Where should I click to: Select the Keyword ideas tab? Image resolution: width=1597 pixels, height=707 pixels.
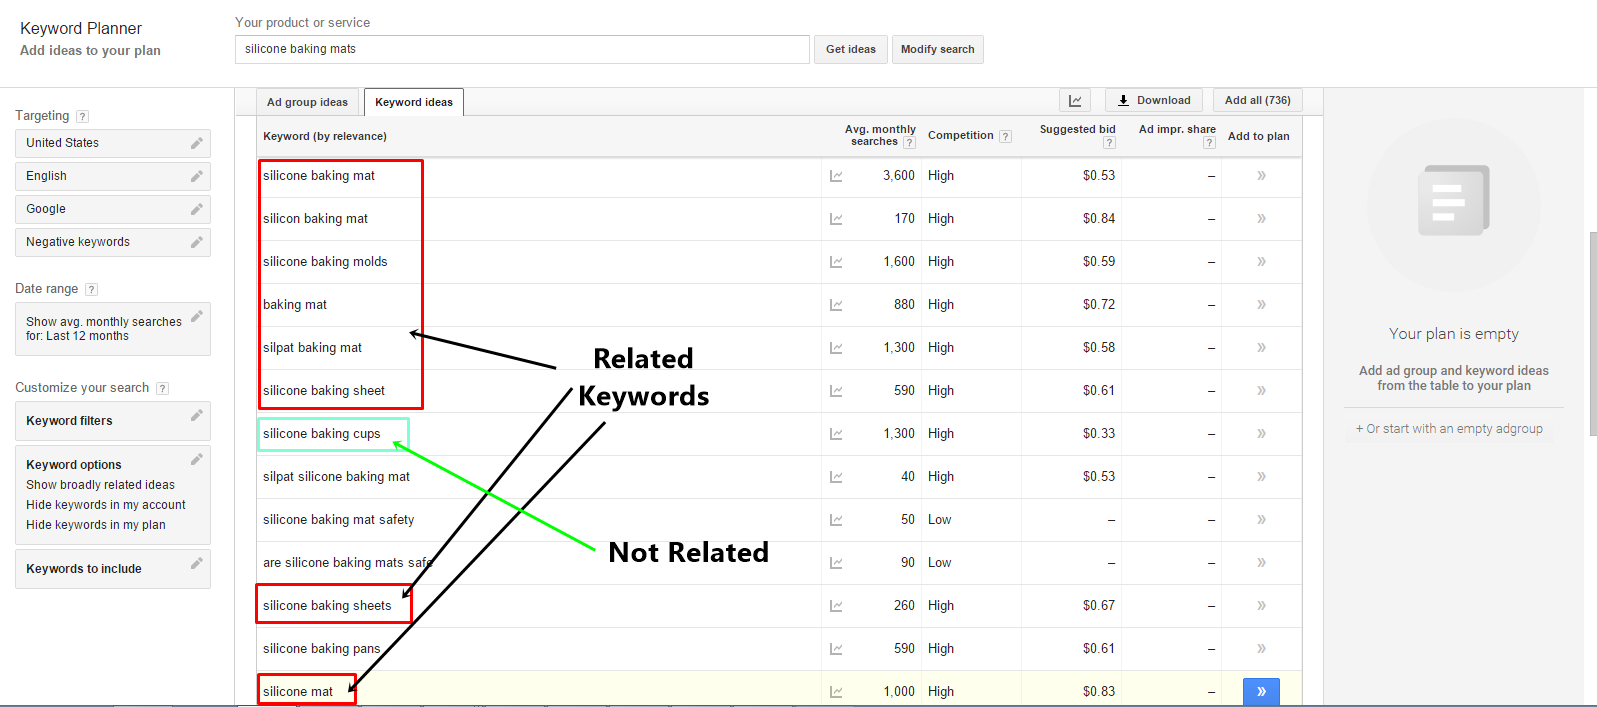(x=414, y=102)
